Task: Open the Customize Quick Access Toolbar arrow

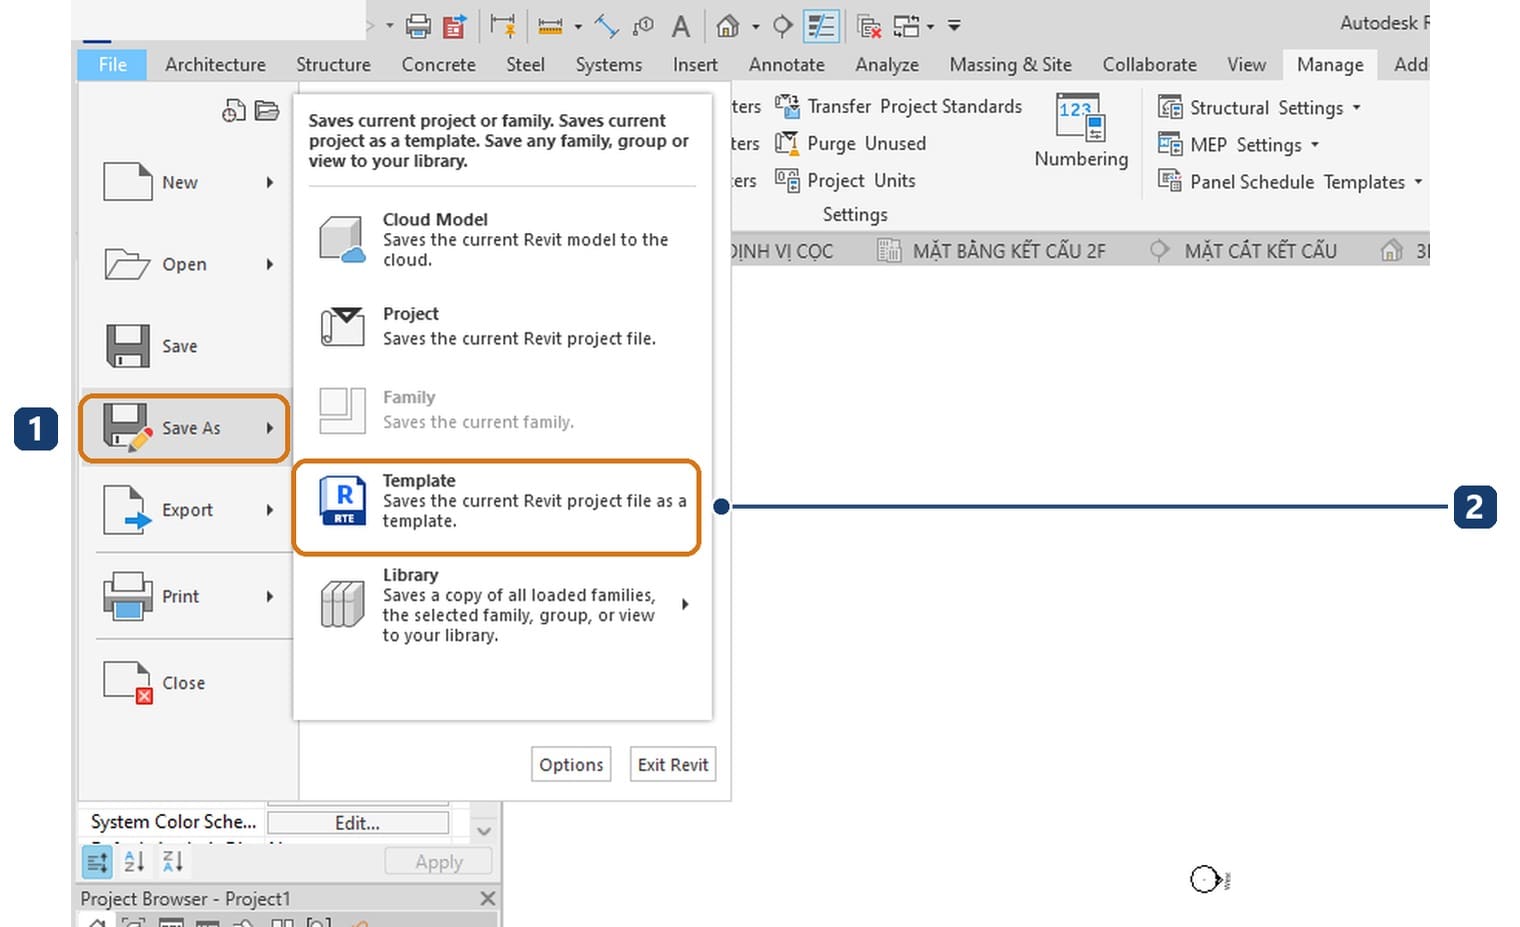Action: tap(954, 26)
